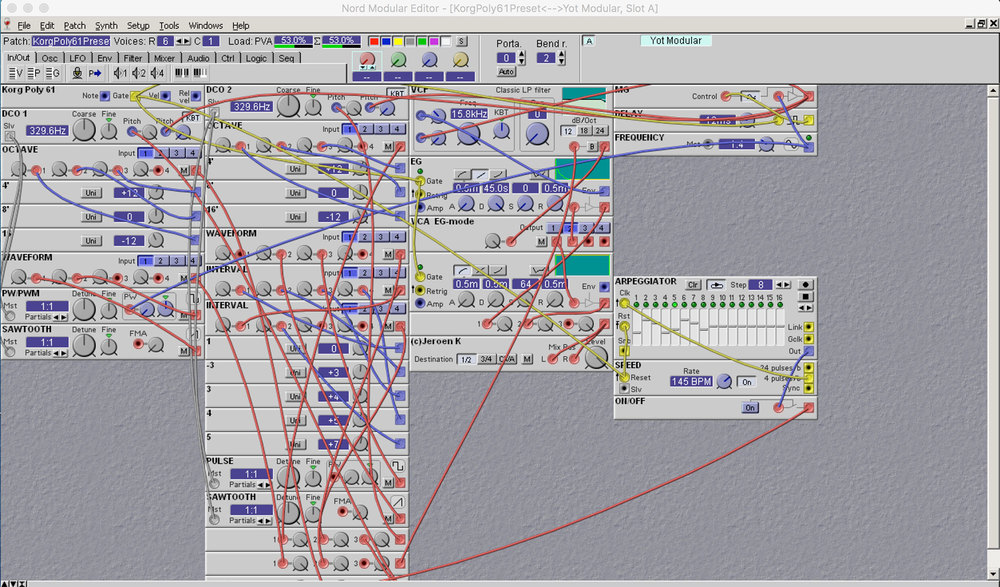Click the red cable color swatch
This screenshot has width=1000, height=587.
click(374, 41)
